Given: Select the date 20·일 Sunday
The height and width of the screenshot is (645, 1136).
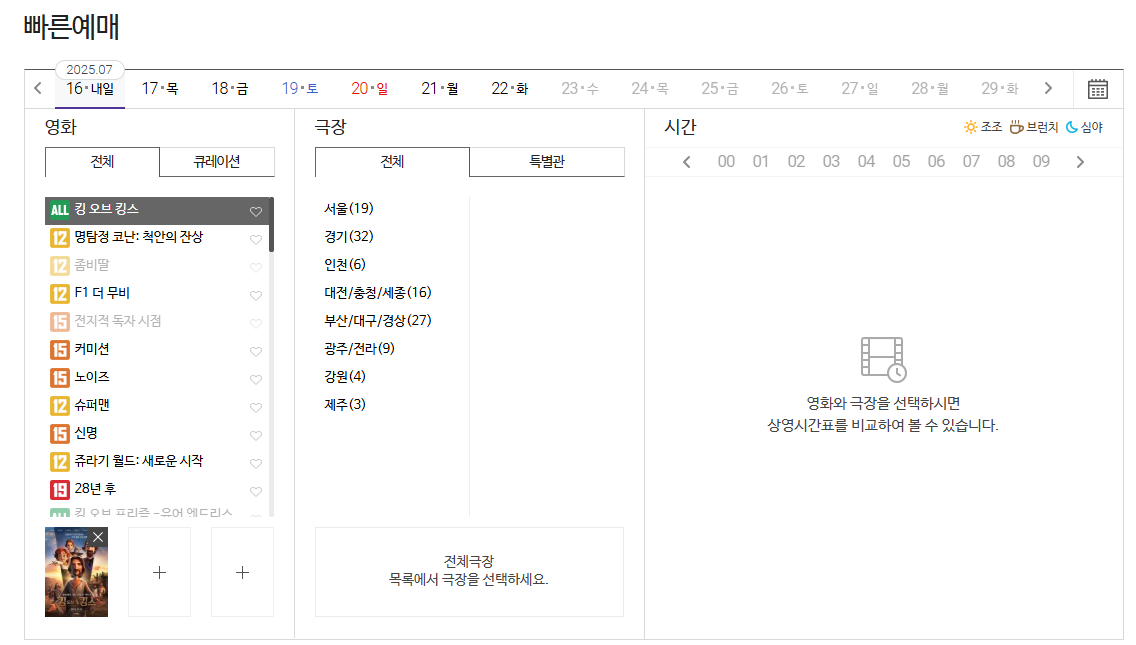Looking at the screenshot, I should pyautogui.click(x=370, y=88).
